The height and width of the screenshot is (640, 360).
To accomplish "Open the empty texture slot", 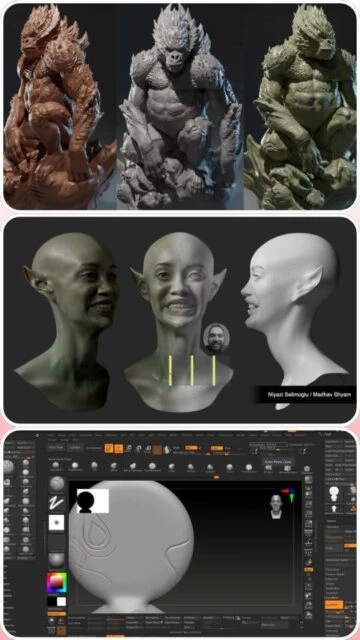I will point(57,542).
